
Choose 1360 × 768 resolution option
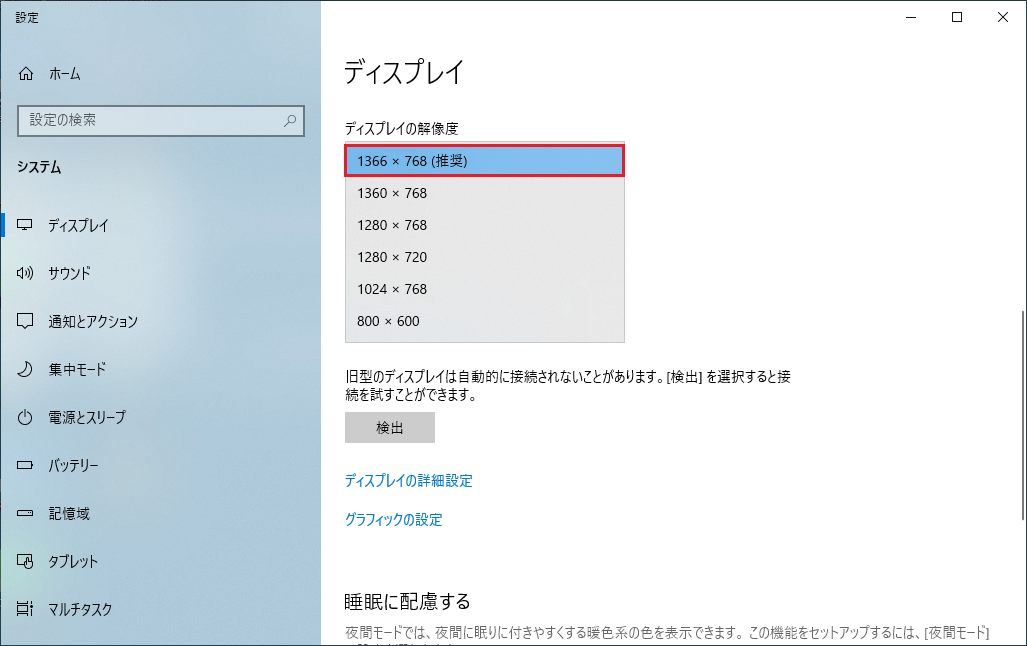coord(484,193)
